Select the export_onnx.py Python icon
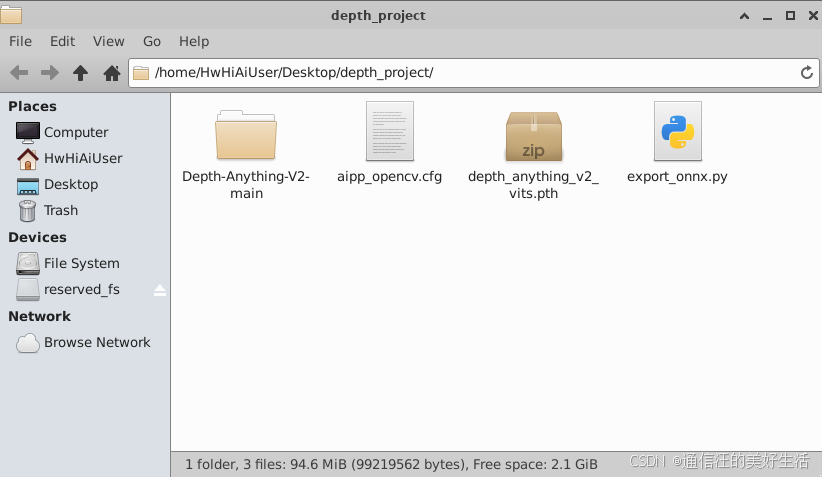The width and height of the screenshot is (822, 477). tap(677, 131)
